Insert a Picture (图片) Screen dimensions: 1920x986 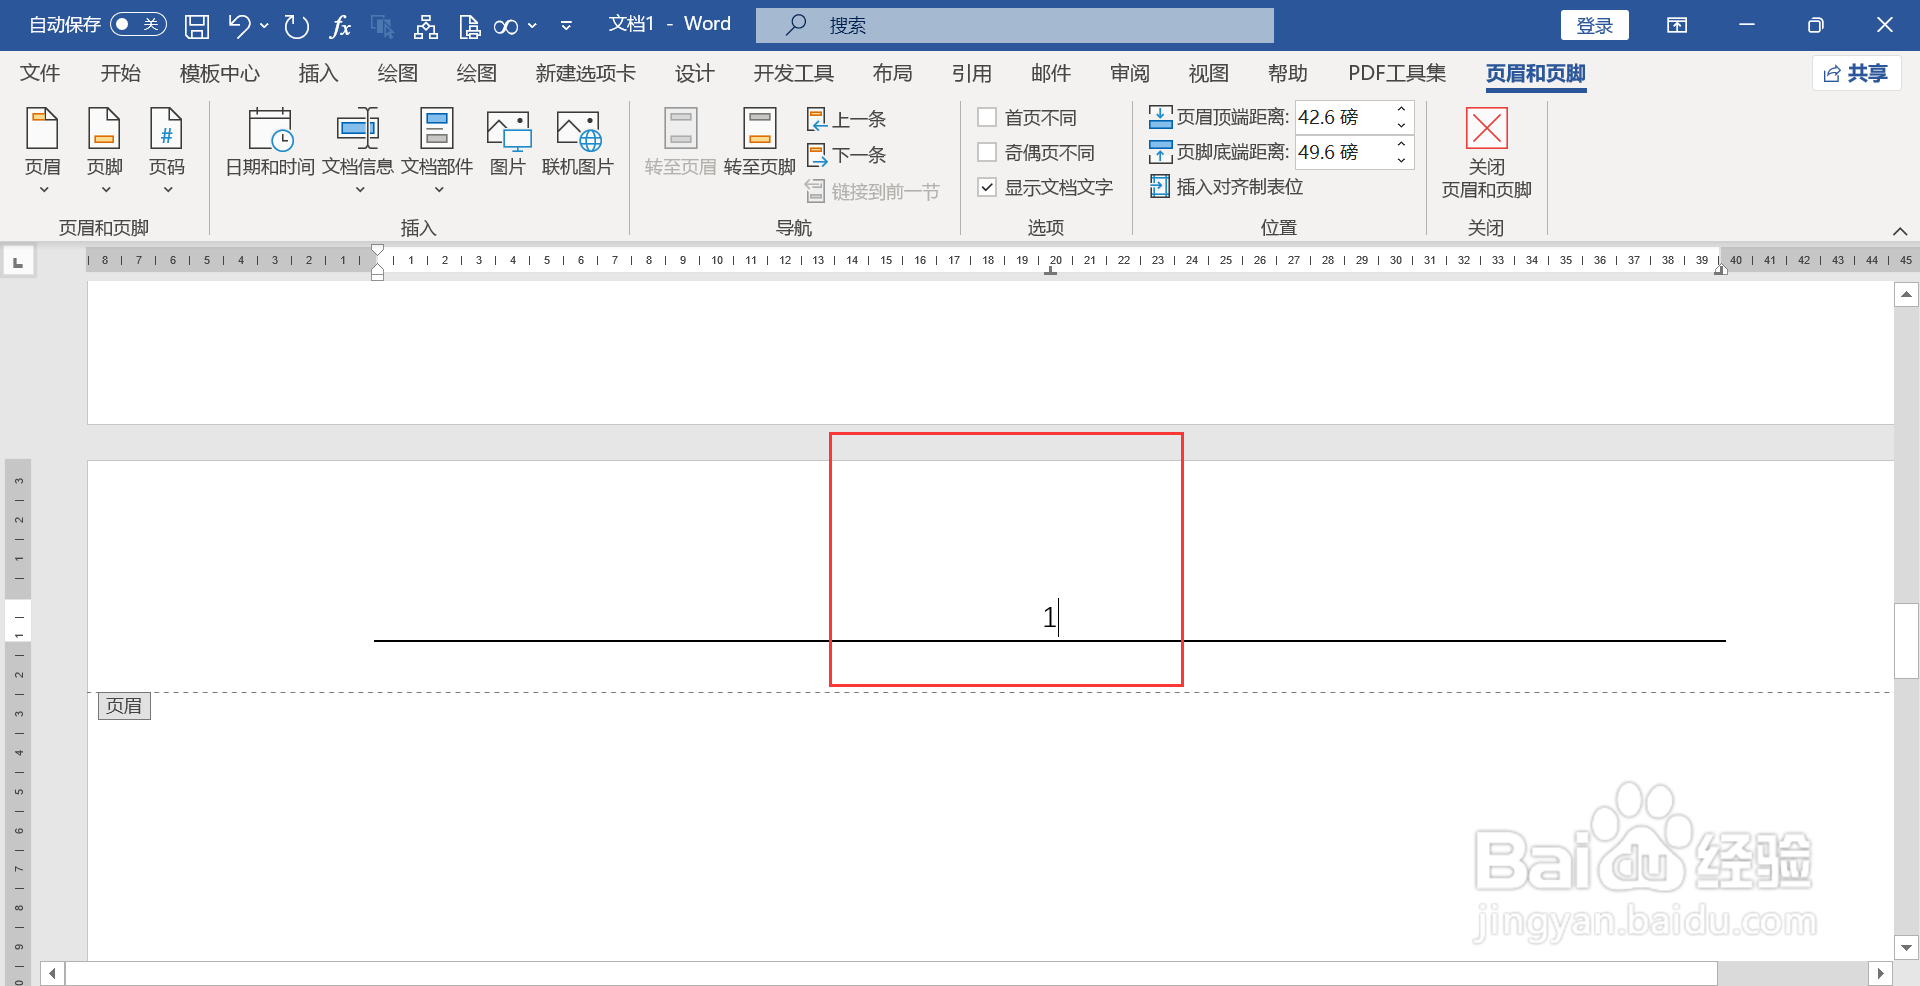point(508,143)
